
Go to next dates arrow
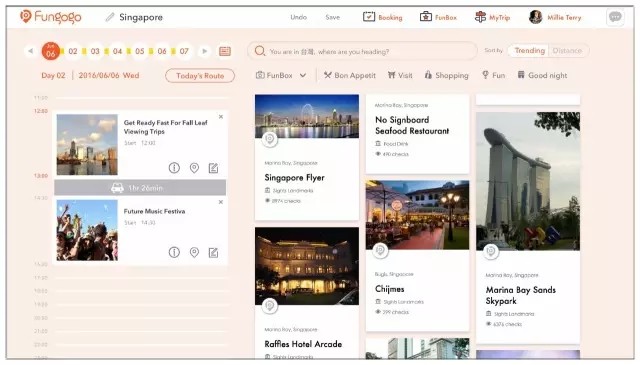coord(204,51)
